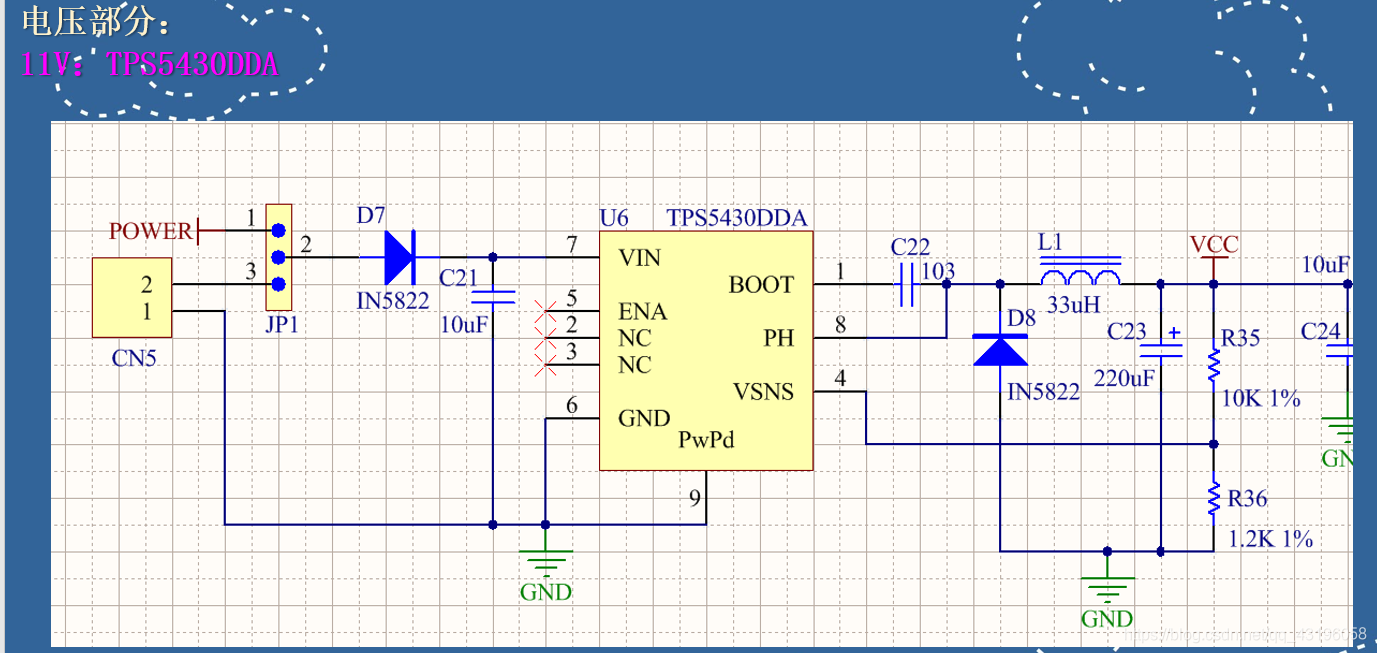
Task: Select the no-connect X on pin 5
Action: point(545,312)
